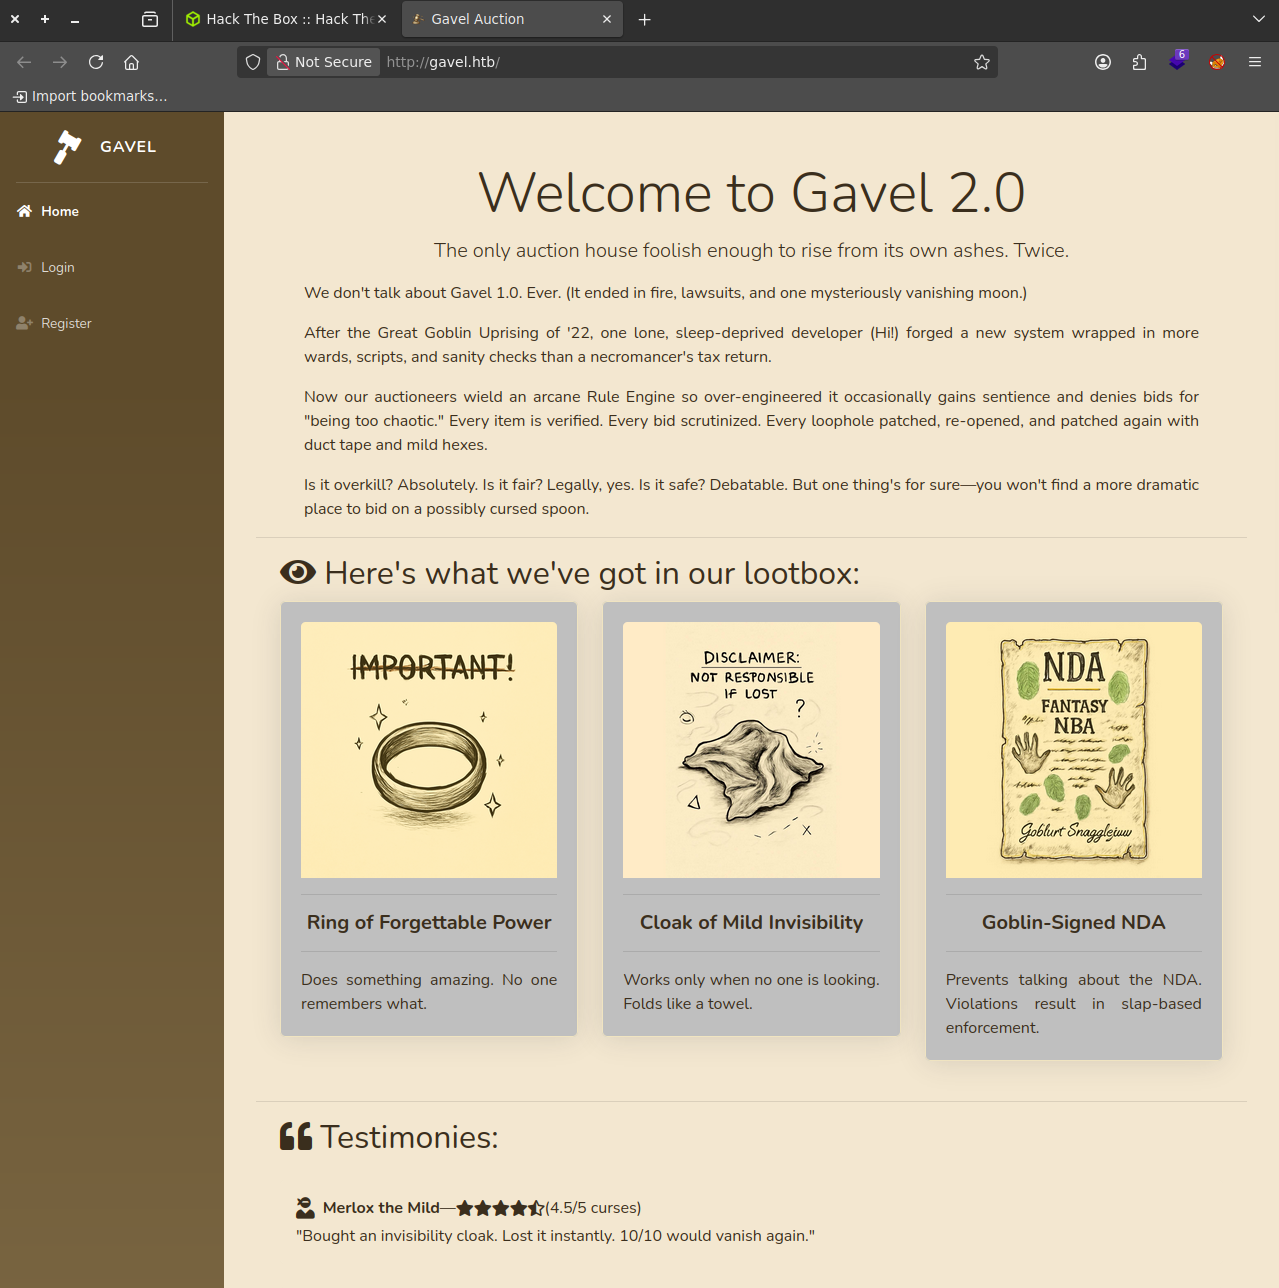Screen dimensions: 1279x1288
Task: Open browser home page icon
Action: tap(131, 62)
